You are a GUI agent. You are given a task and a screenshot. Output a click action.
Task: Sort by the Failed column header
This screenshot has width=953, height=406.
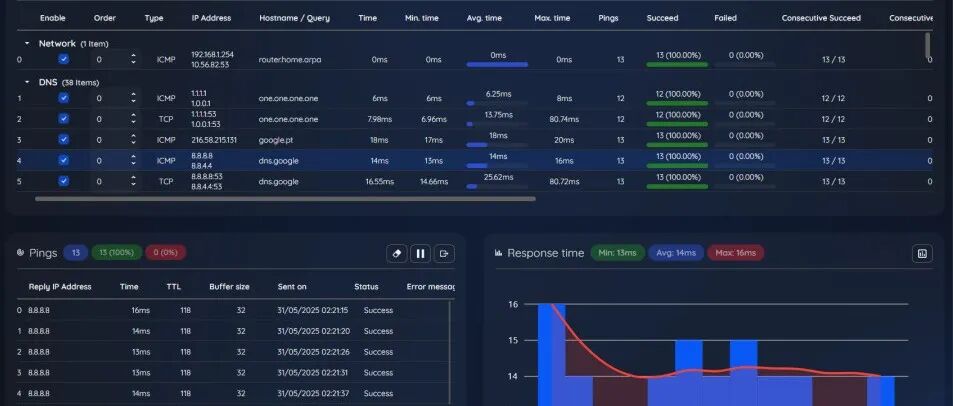(726, 18)
